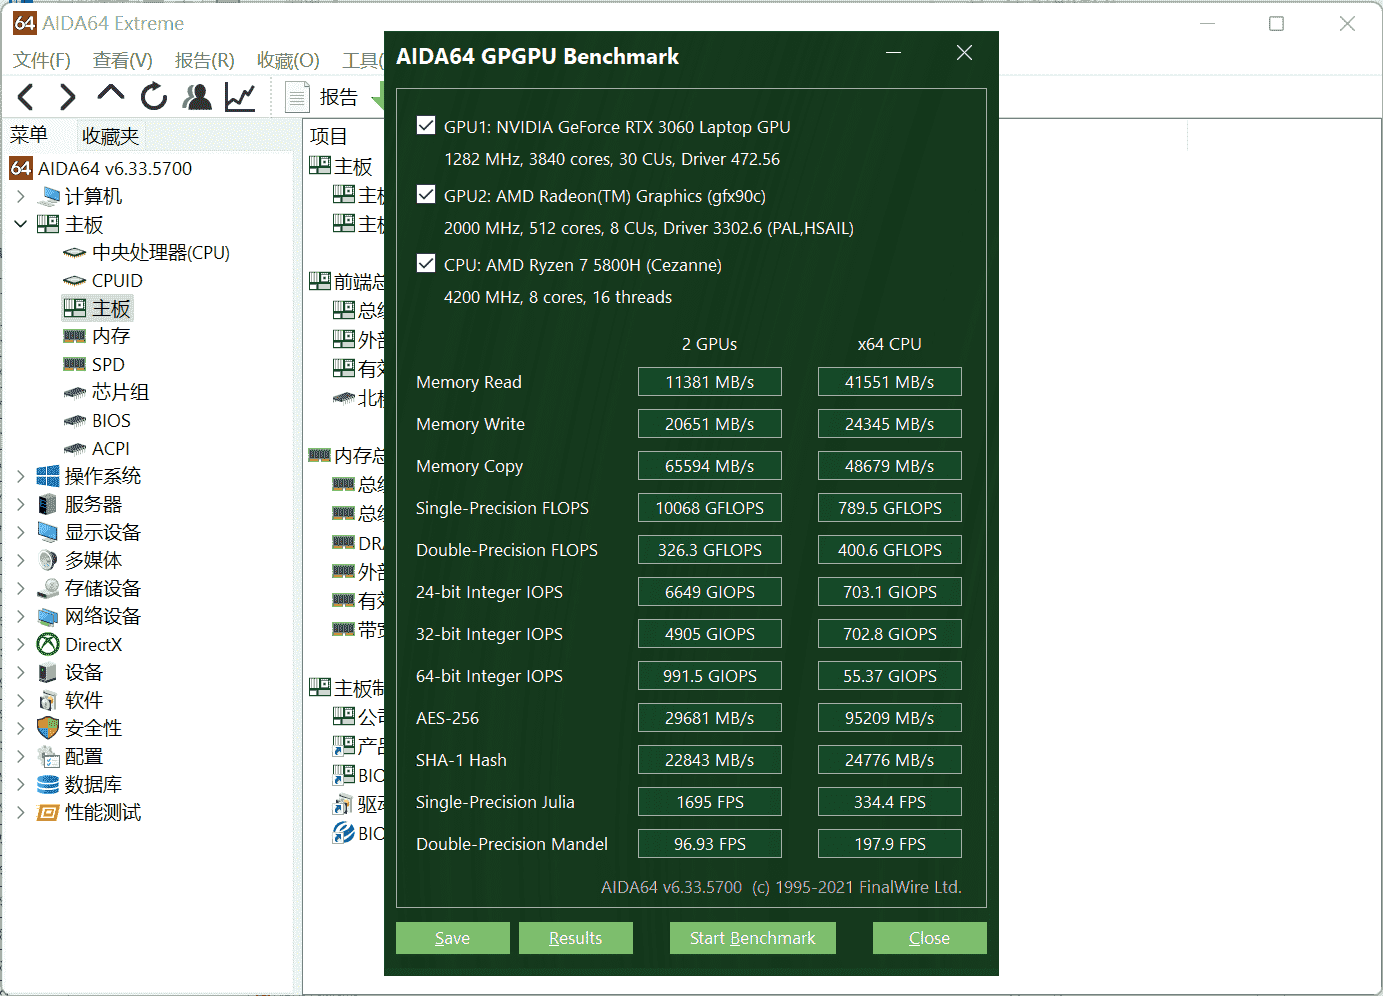The height and width of the screenshot is (996, 1383).
Task: Open the 报告(R) menu
Action: coord(205,60)
